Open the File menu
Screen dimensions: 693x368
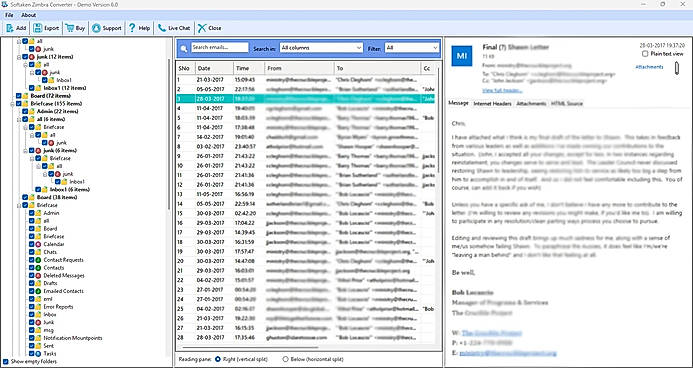coord(9,15)
